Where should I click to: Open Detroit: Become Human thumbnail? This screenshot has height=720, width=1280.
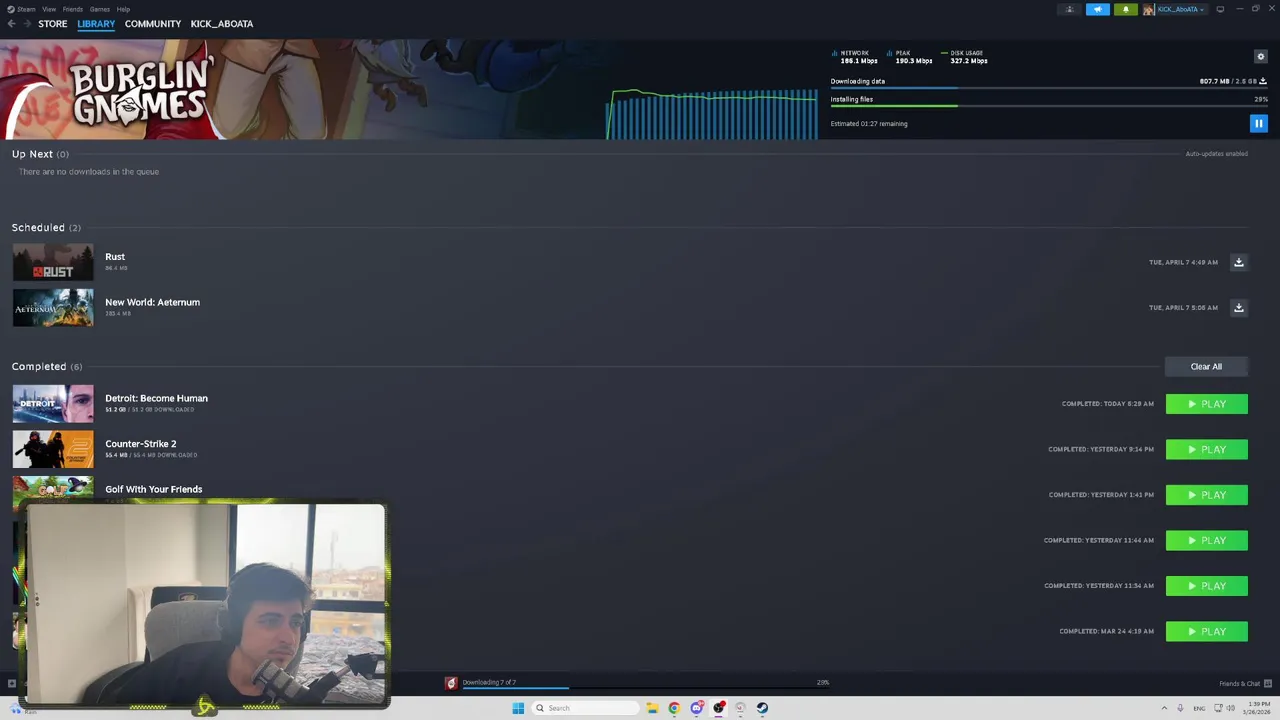click(53, 404)
